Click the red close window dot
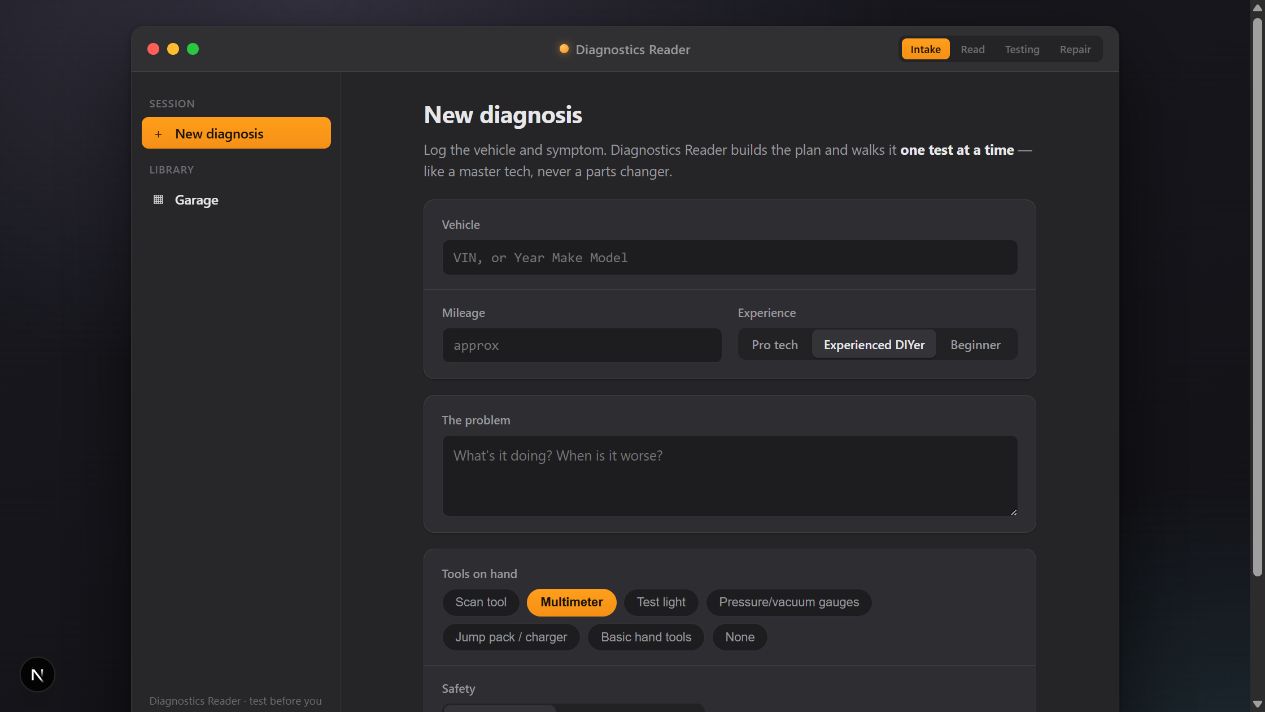The width and height of the screenshot is (1265, 712). click(153, 49)
